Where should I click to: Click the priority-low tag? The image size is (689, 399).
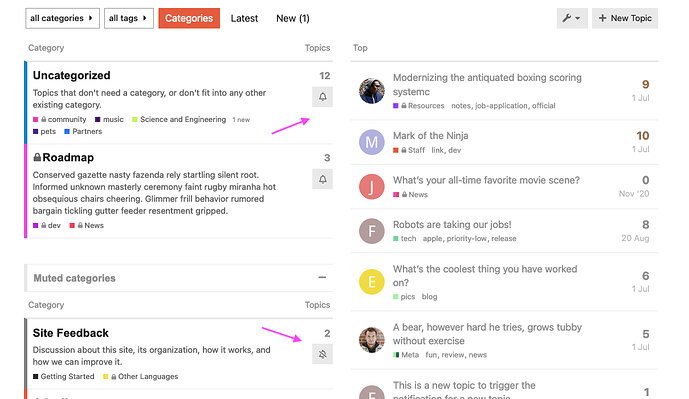click(x=467, y=239)
